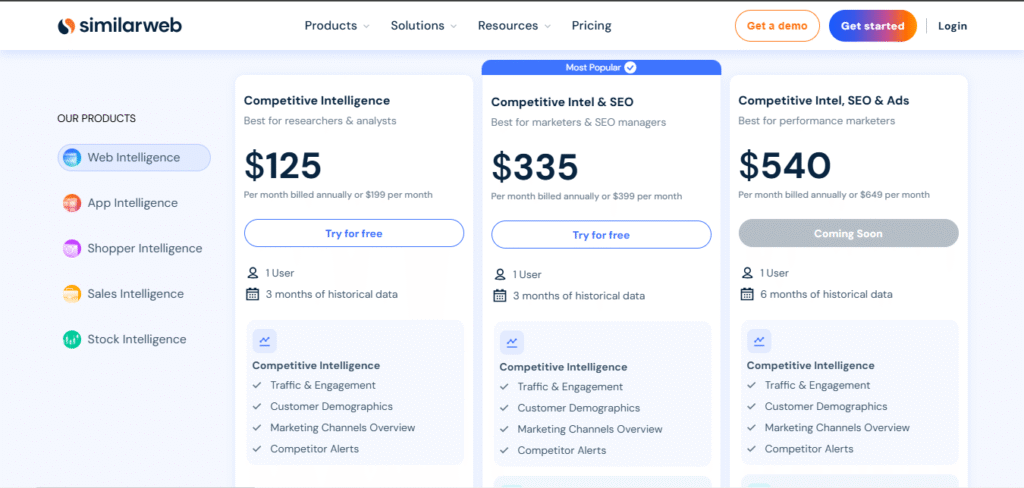Try the $125 Competitive Intelligence plan for free

point(354,233)
